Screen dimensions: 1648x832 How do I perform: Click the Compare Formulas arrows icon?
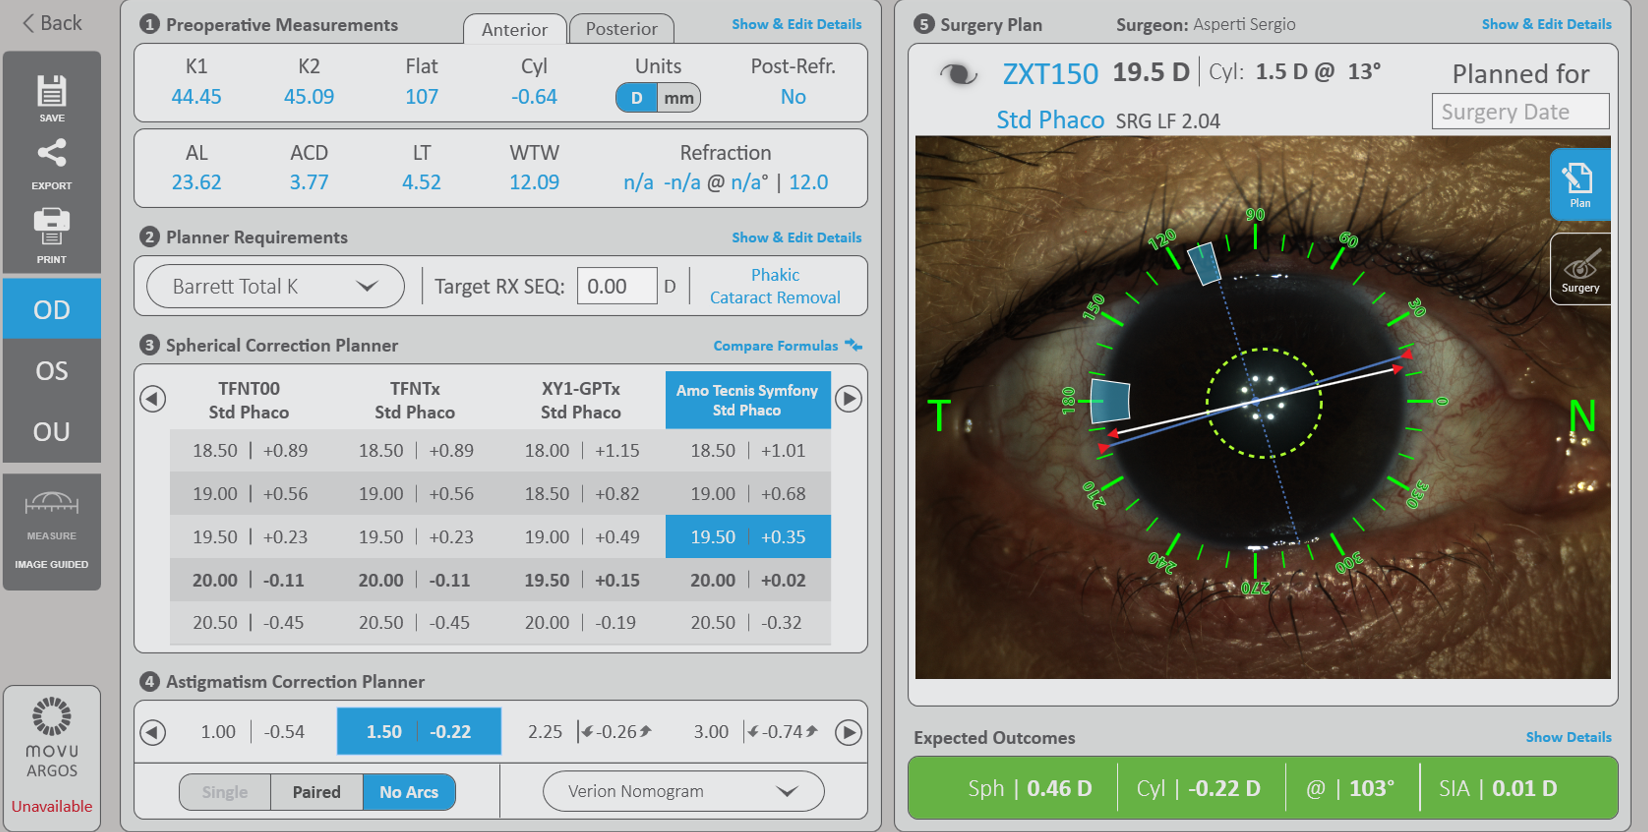pyautogui.click(x=853, y=345)
